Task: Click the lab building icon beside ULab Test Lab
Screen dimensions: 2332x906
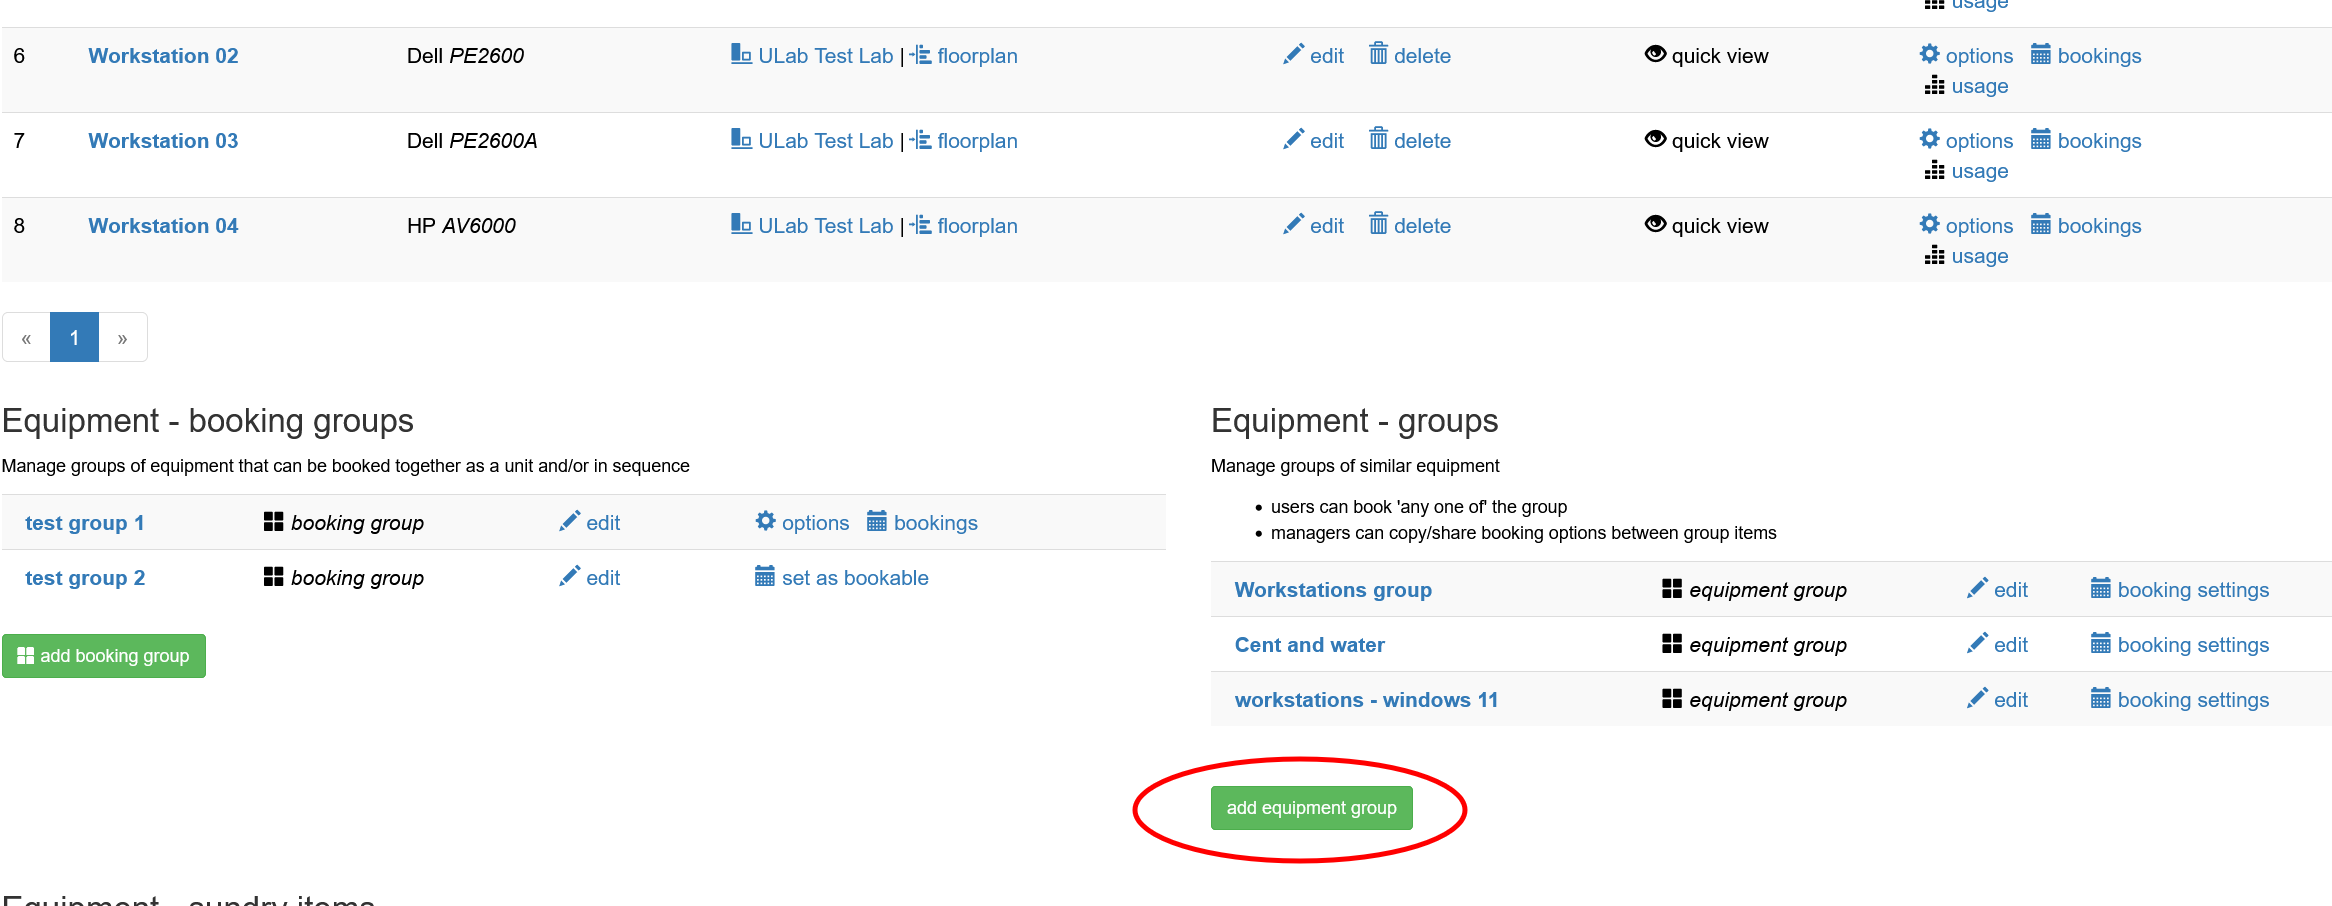Action: click(741, 55)
